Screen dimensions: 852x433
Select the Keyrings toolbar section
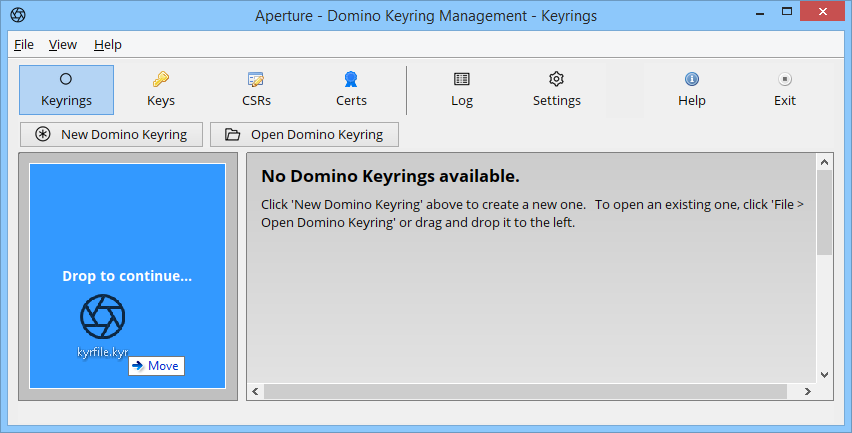tap(66, 90)
